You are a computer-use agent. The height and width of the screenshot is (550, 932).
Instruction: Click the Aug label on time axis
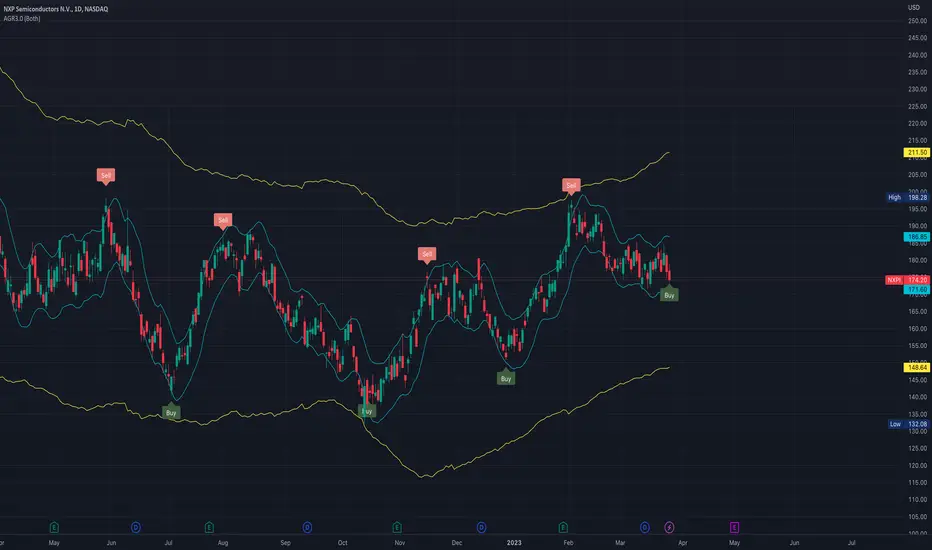(223, 543)
